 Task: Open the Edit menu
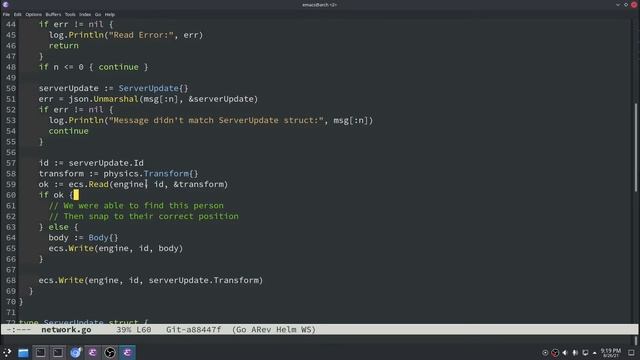pyautogui.click(x=18, y=14)
